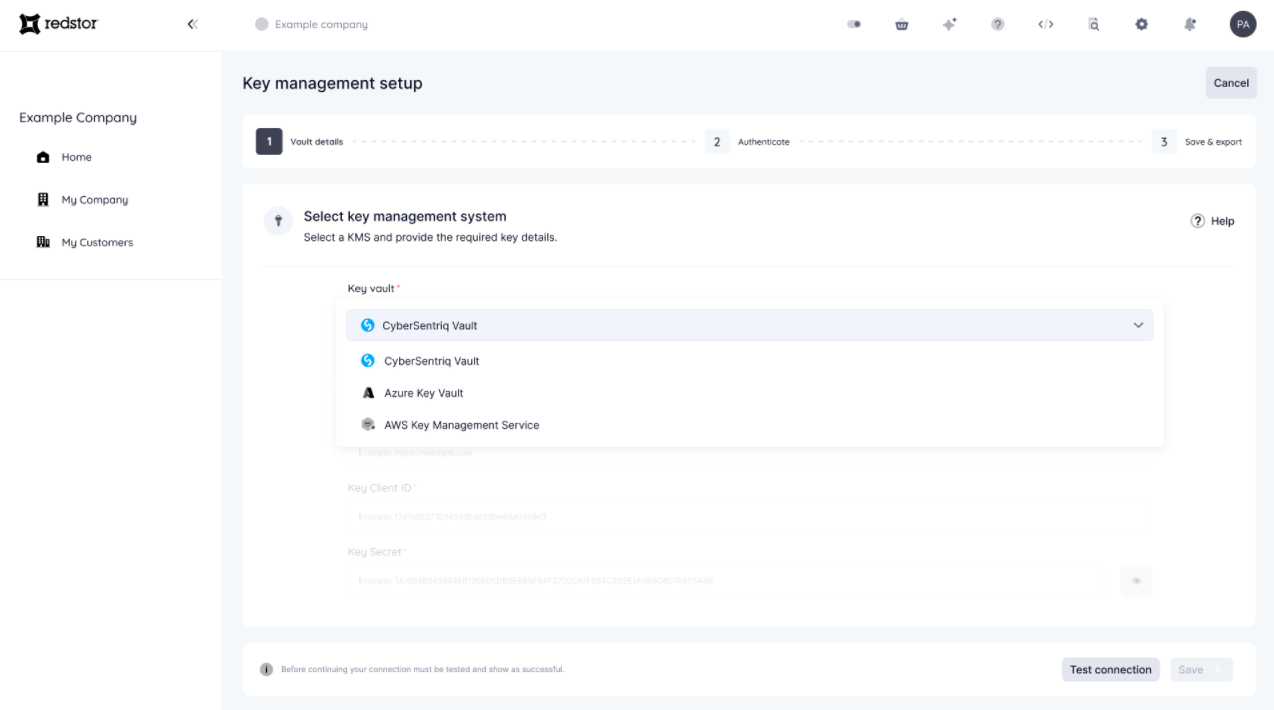
Task: Click Test connection button
Action: coord(1110,670)
